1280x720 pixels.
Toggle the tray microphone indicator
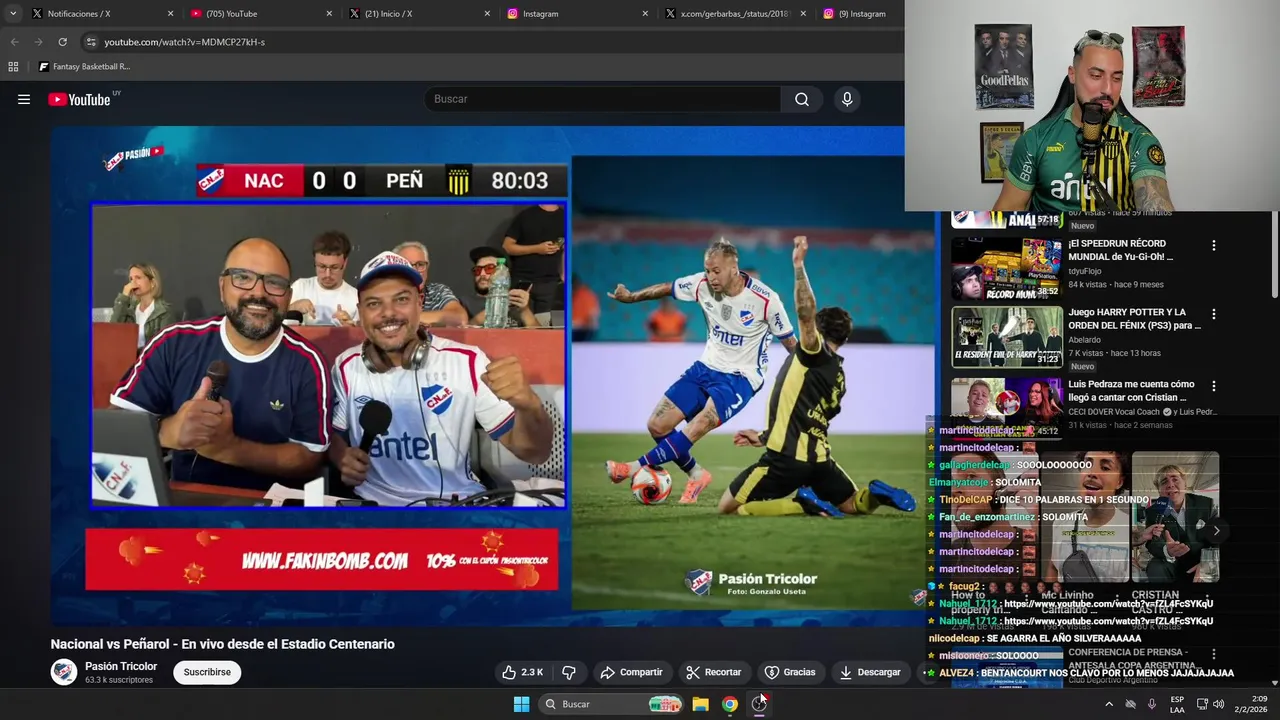[1152, 704]
